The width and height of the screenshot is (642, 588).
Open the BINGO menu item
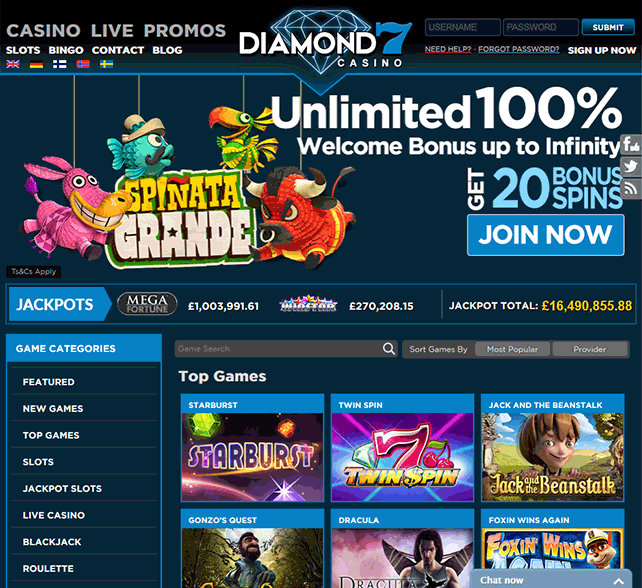[x=66, y=50]
